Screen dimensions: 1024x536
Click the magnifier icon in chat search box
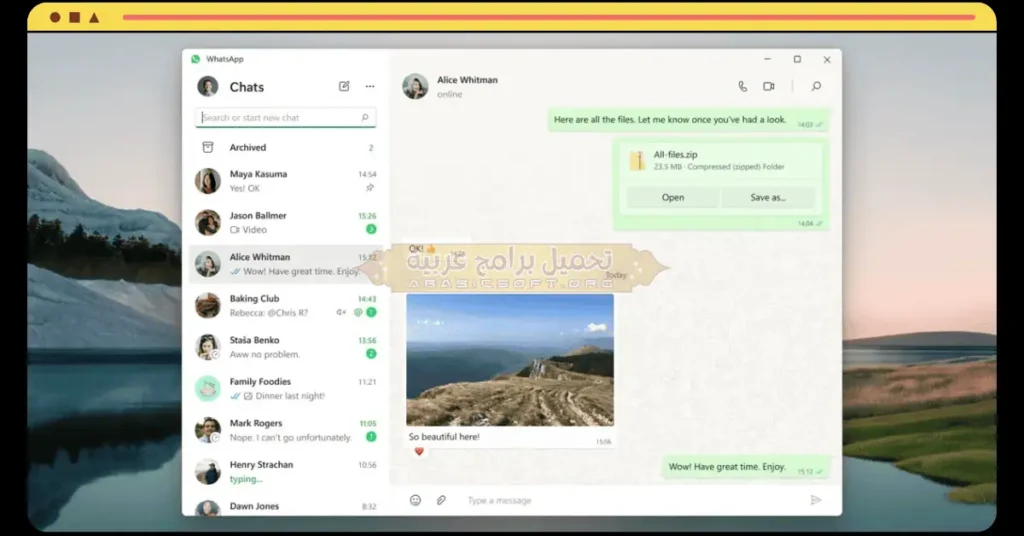pyautogui.click(x=365, y=118)
